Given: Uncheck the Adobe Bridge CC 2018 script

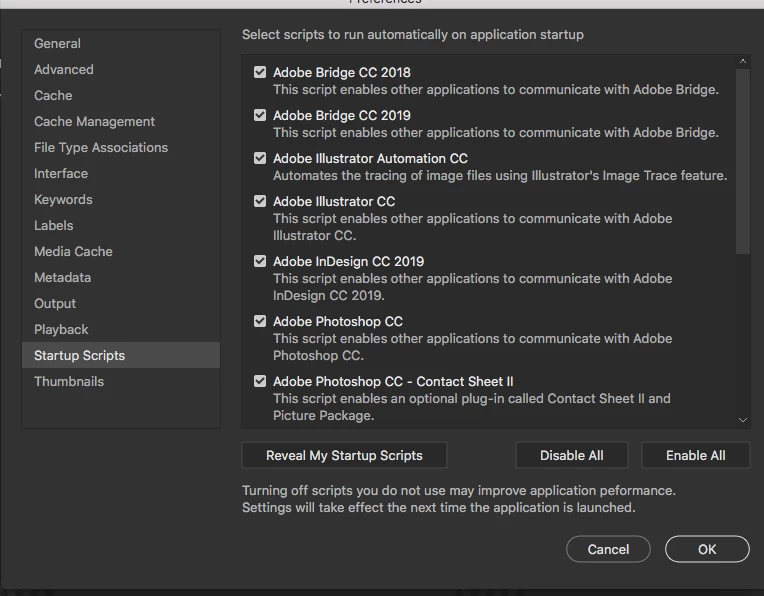Looking at the screenshot, I should 260,72.
